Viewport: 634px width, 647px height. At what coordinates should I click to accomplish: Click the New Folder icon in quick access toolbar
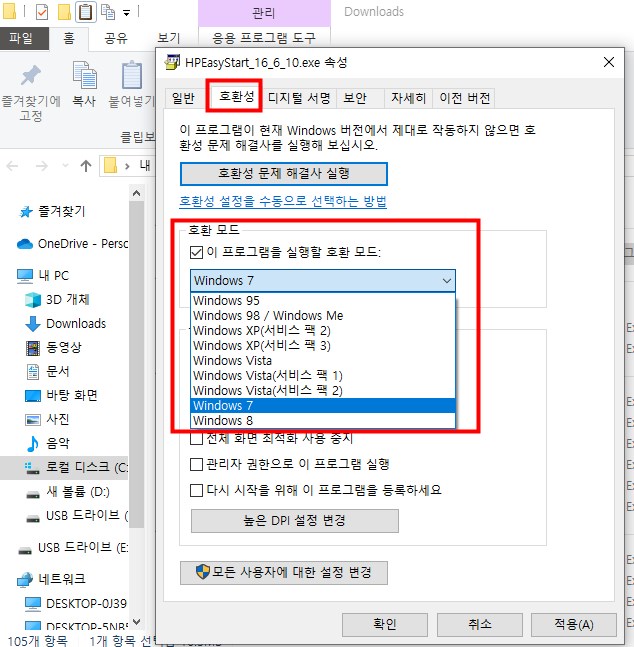coord(64,12)
